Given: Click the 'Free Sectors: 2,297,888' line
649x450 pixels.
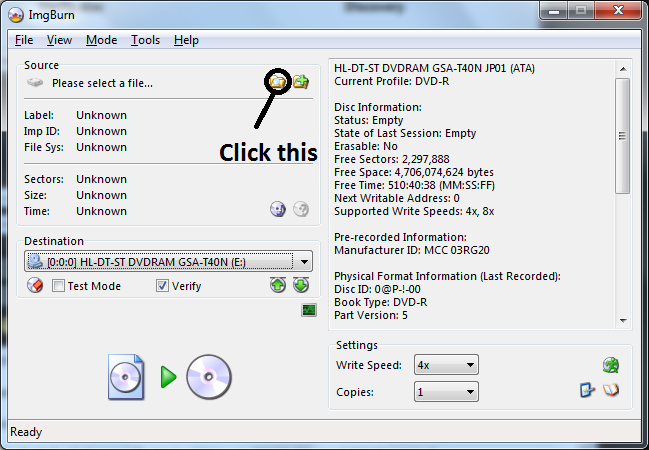Looking at the screenshot, I should [x=392, y=159].
